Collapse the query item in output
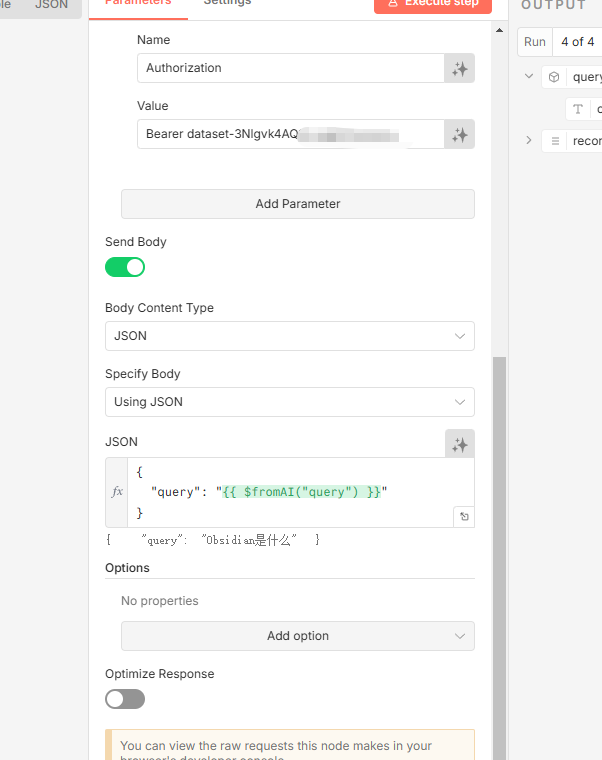This screenshot has height=760, width=602. (x=529, y=77)
